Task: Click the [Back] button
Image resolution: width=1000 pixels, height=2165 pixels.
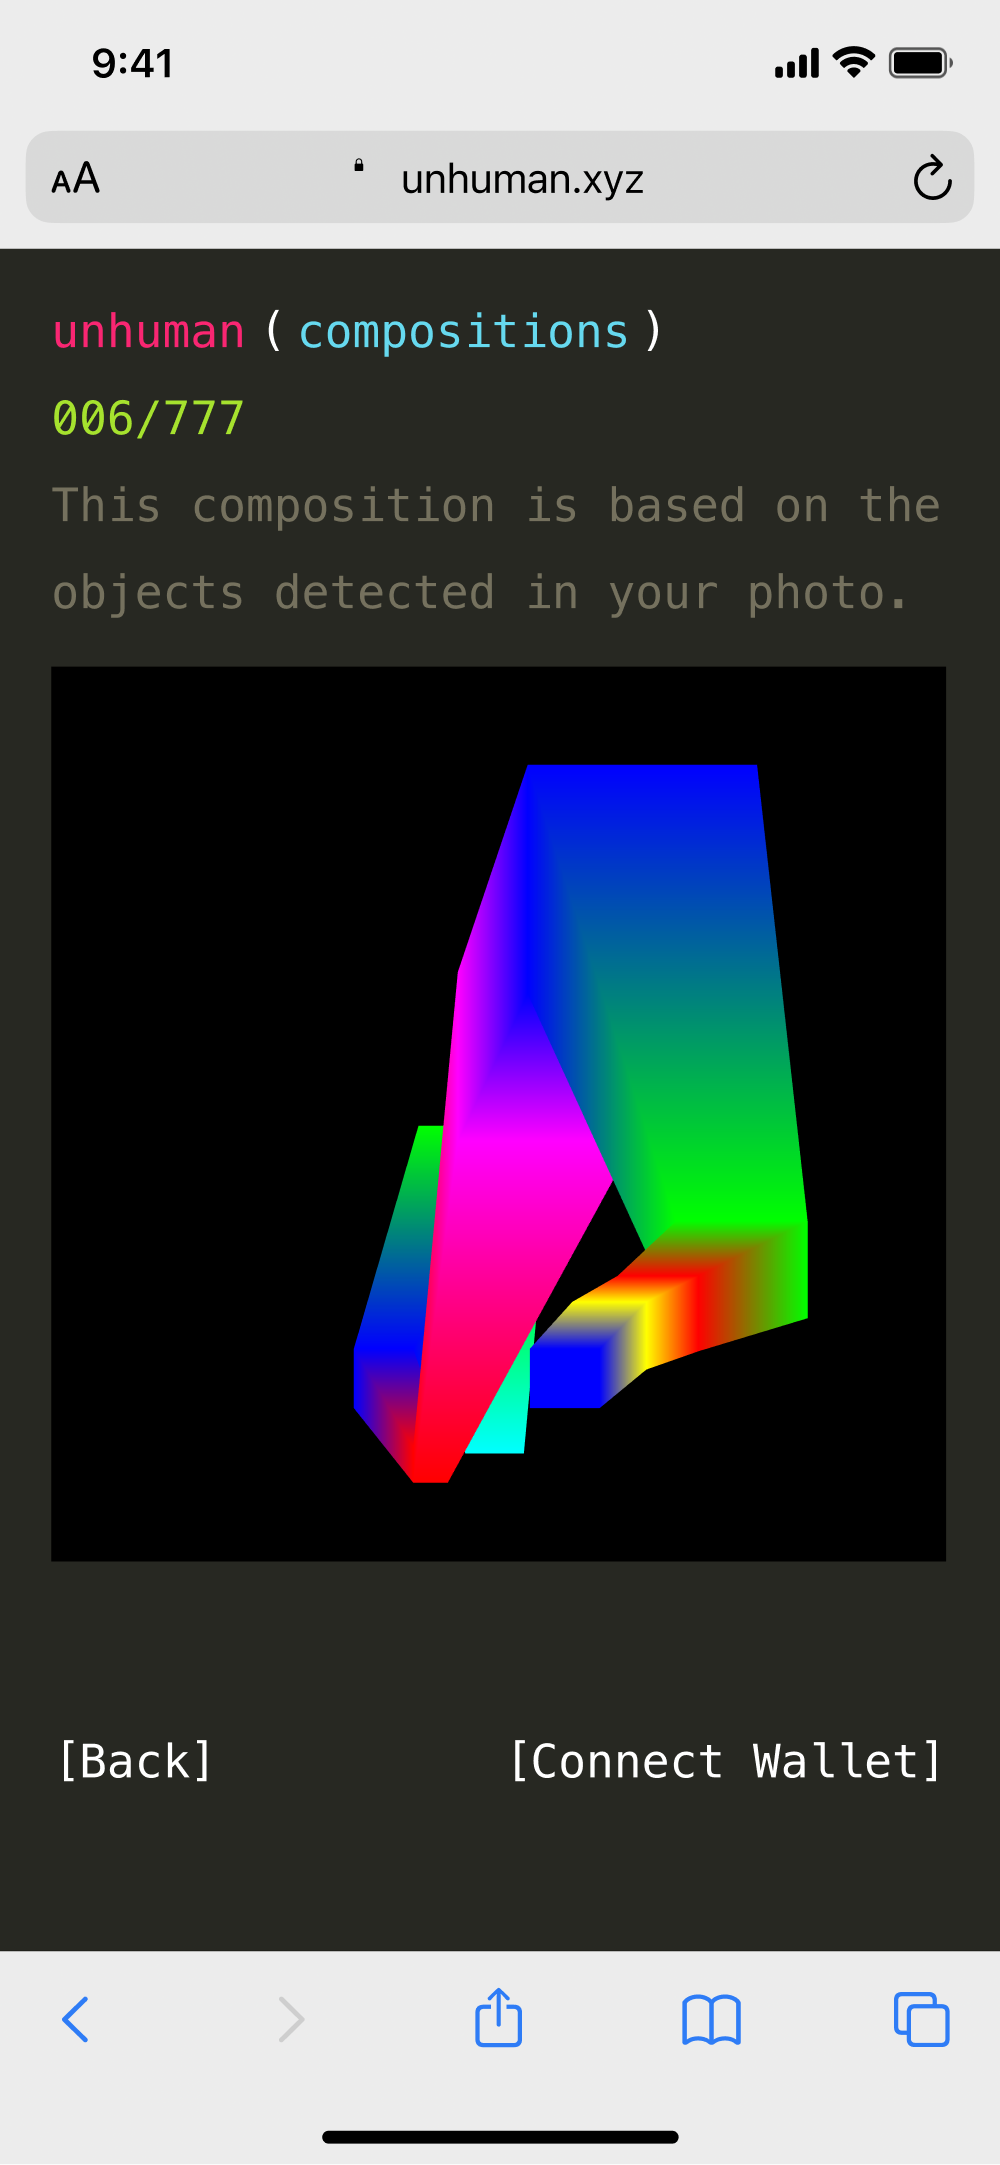Action: pyautogui.click(x=135, y=1761)
